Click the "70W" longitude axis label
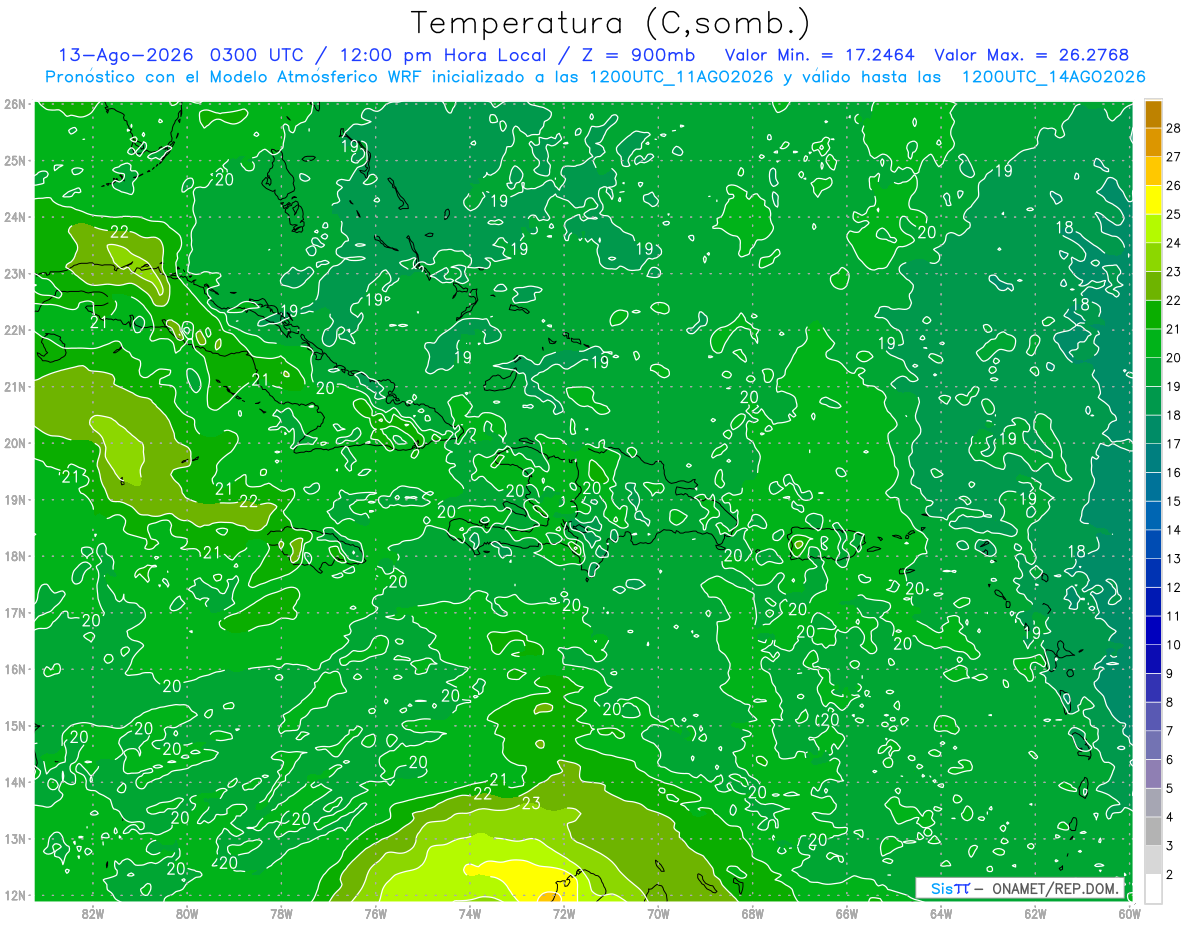Screen dimensions: 1200x927 pyautogui.click(x=658, y=914)
